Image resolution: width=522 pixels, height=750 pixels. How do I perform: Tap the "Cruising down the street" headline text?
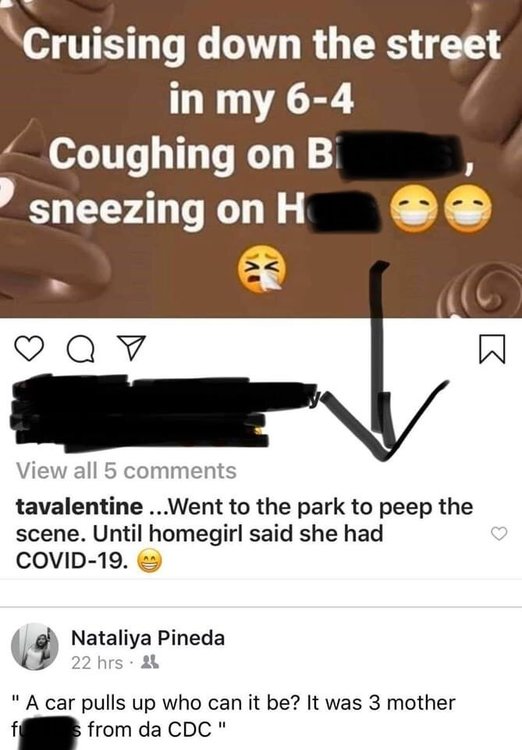(262, 44)
